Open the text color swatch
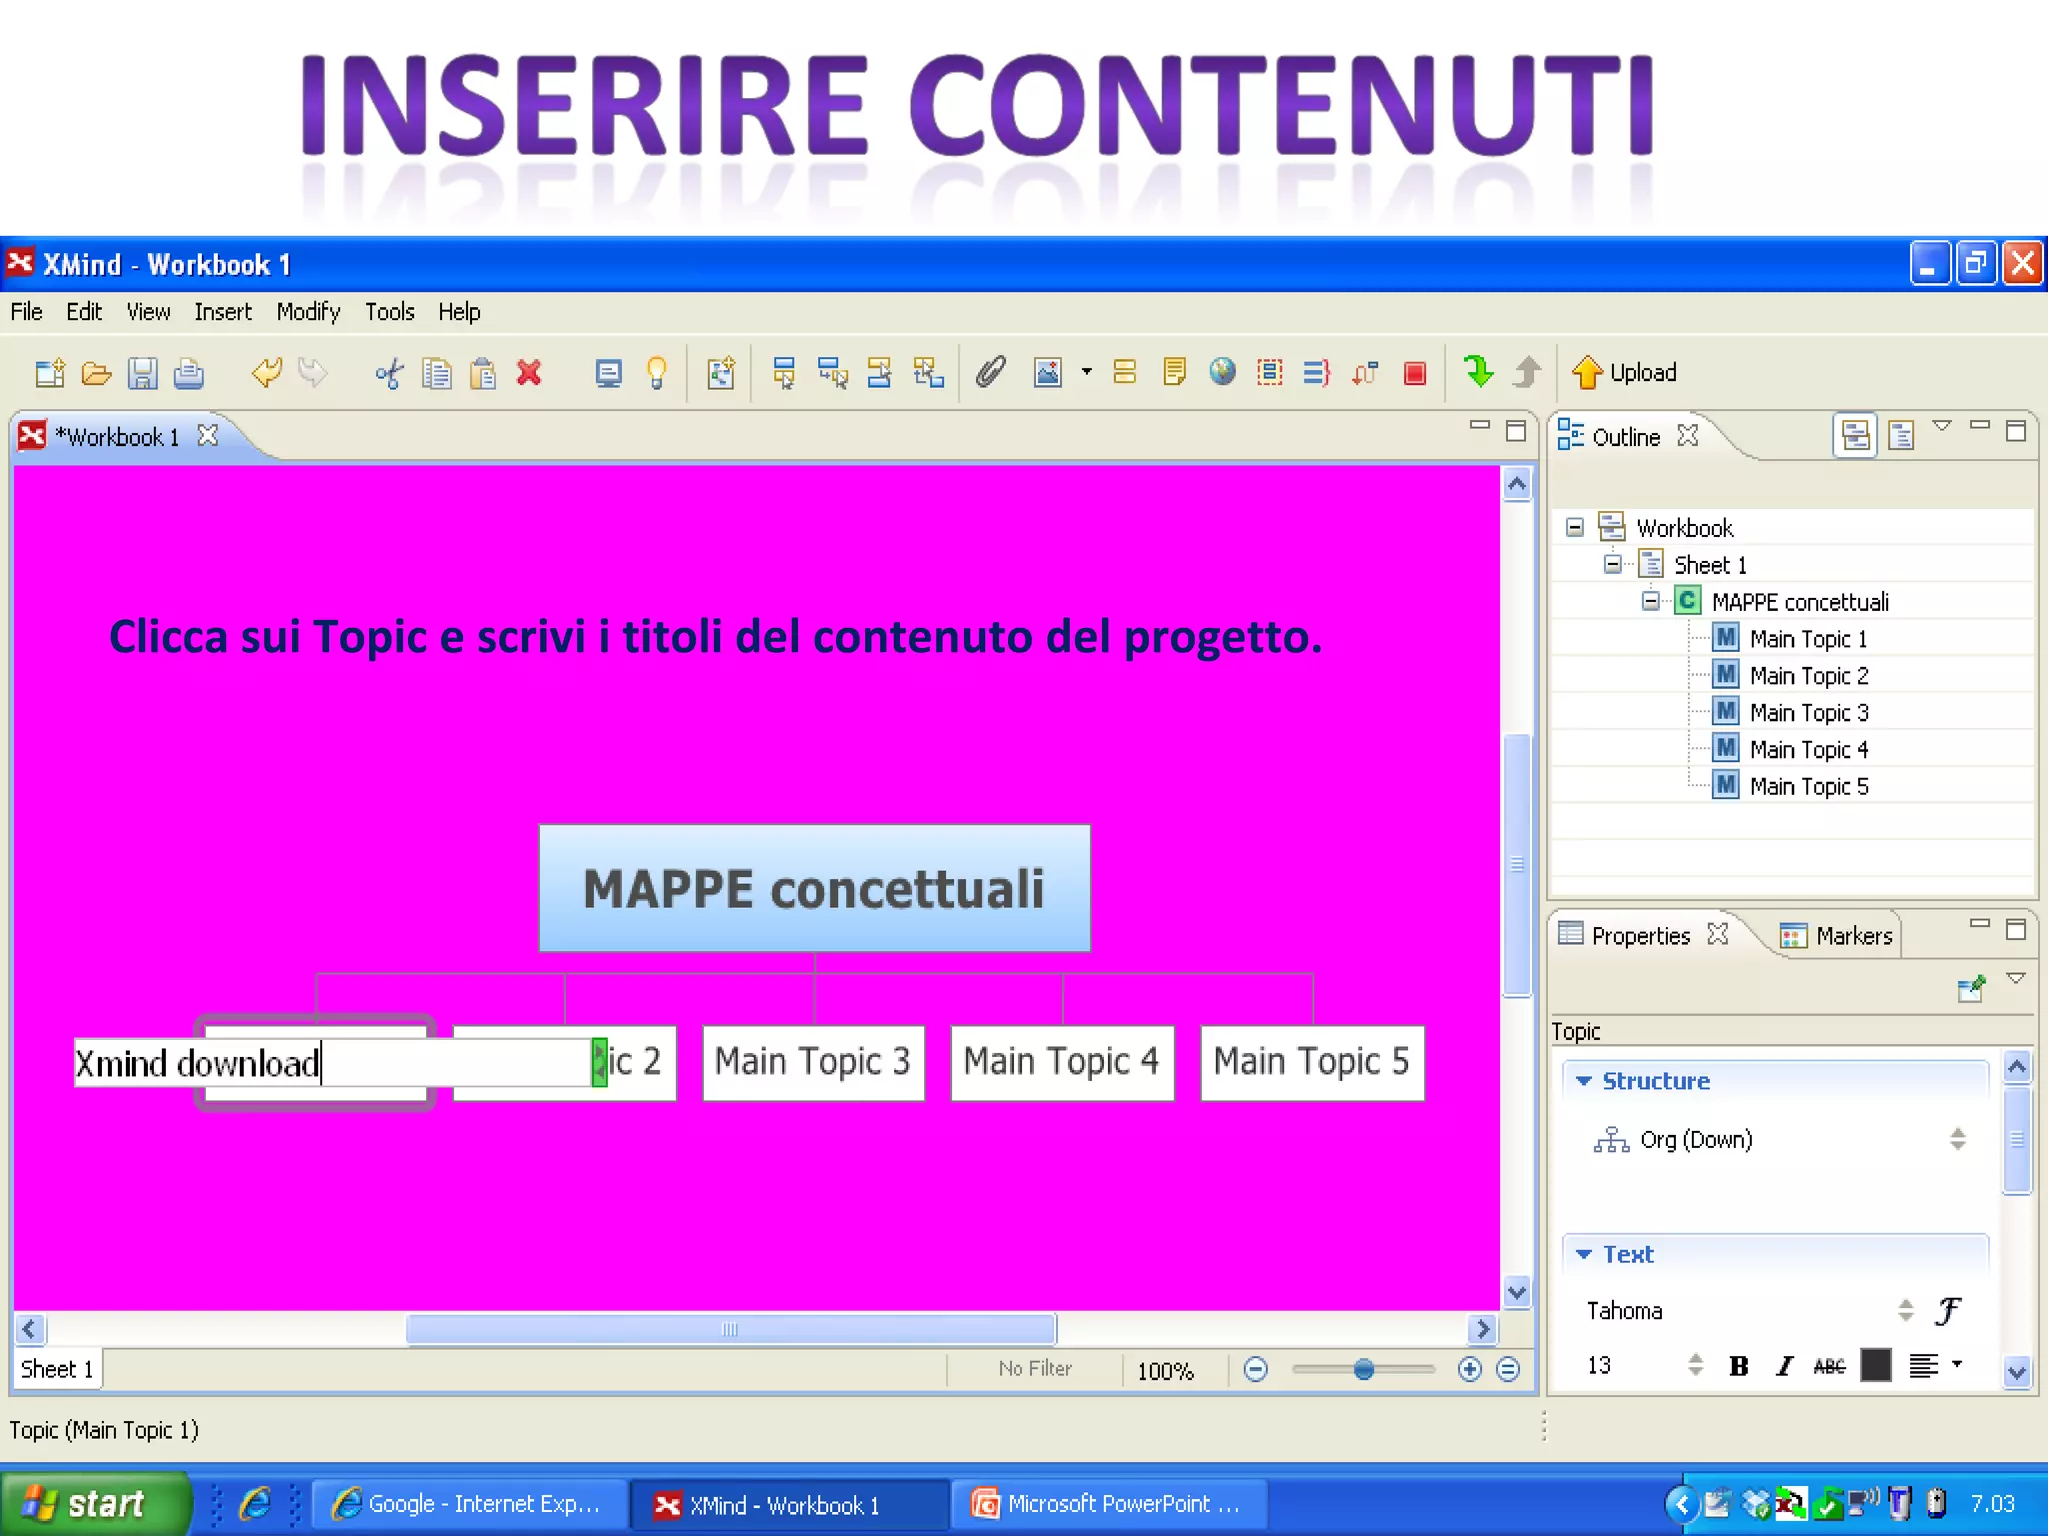This screenshot has width=2048, height=1536. [x=1876, y=1366]
